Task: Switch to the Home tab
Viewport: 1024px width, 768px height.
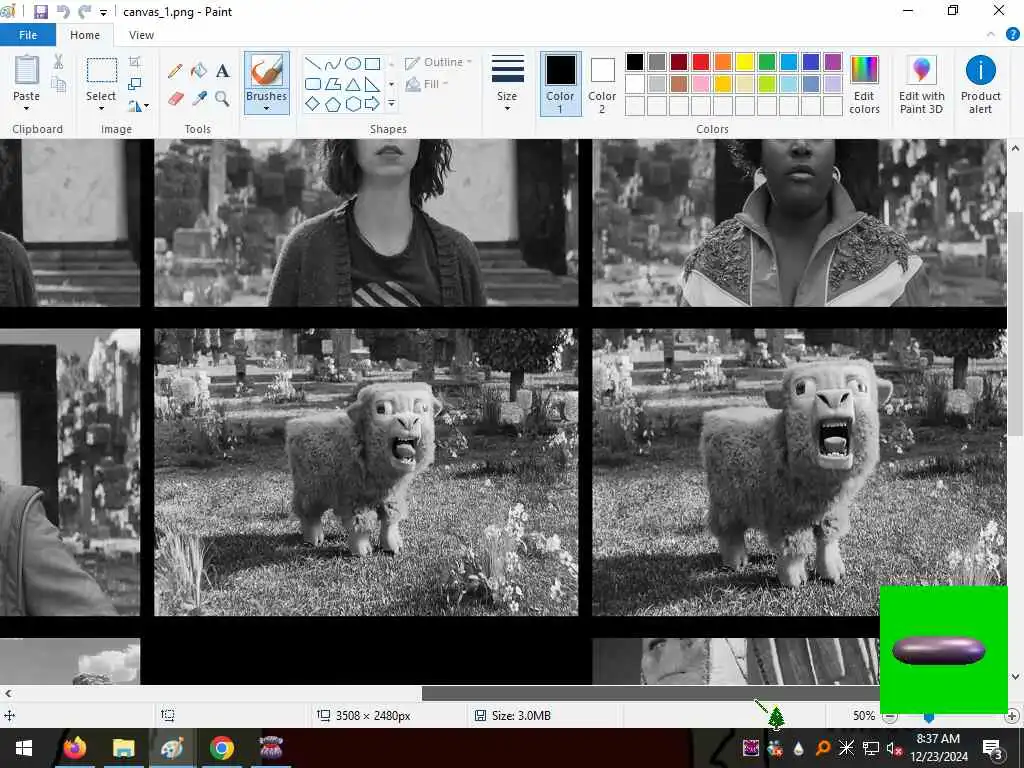Action: (x=85, y=35)
